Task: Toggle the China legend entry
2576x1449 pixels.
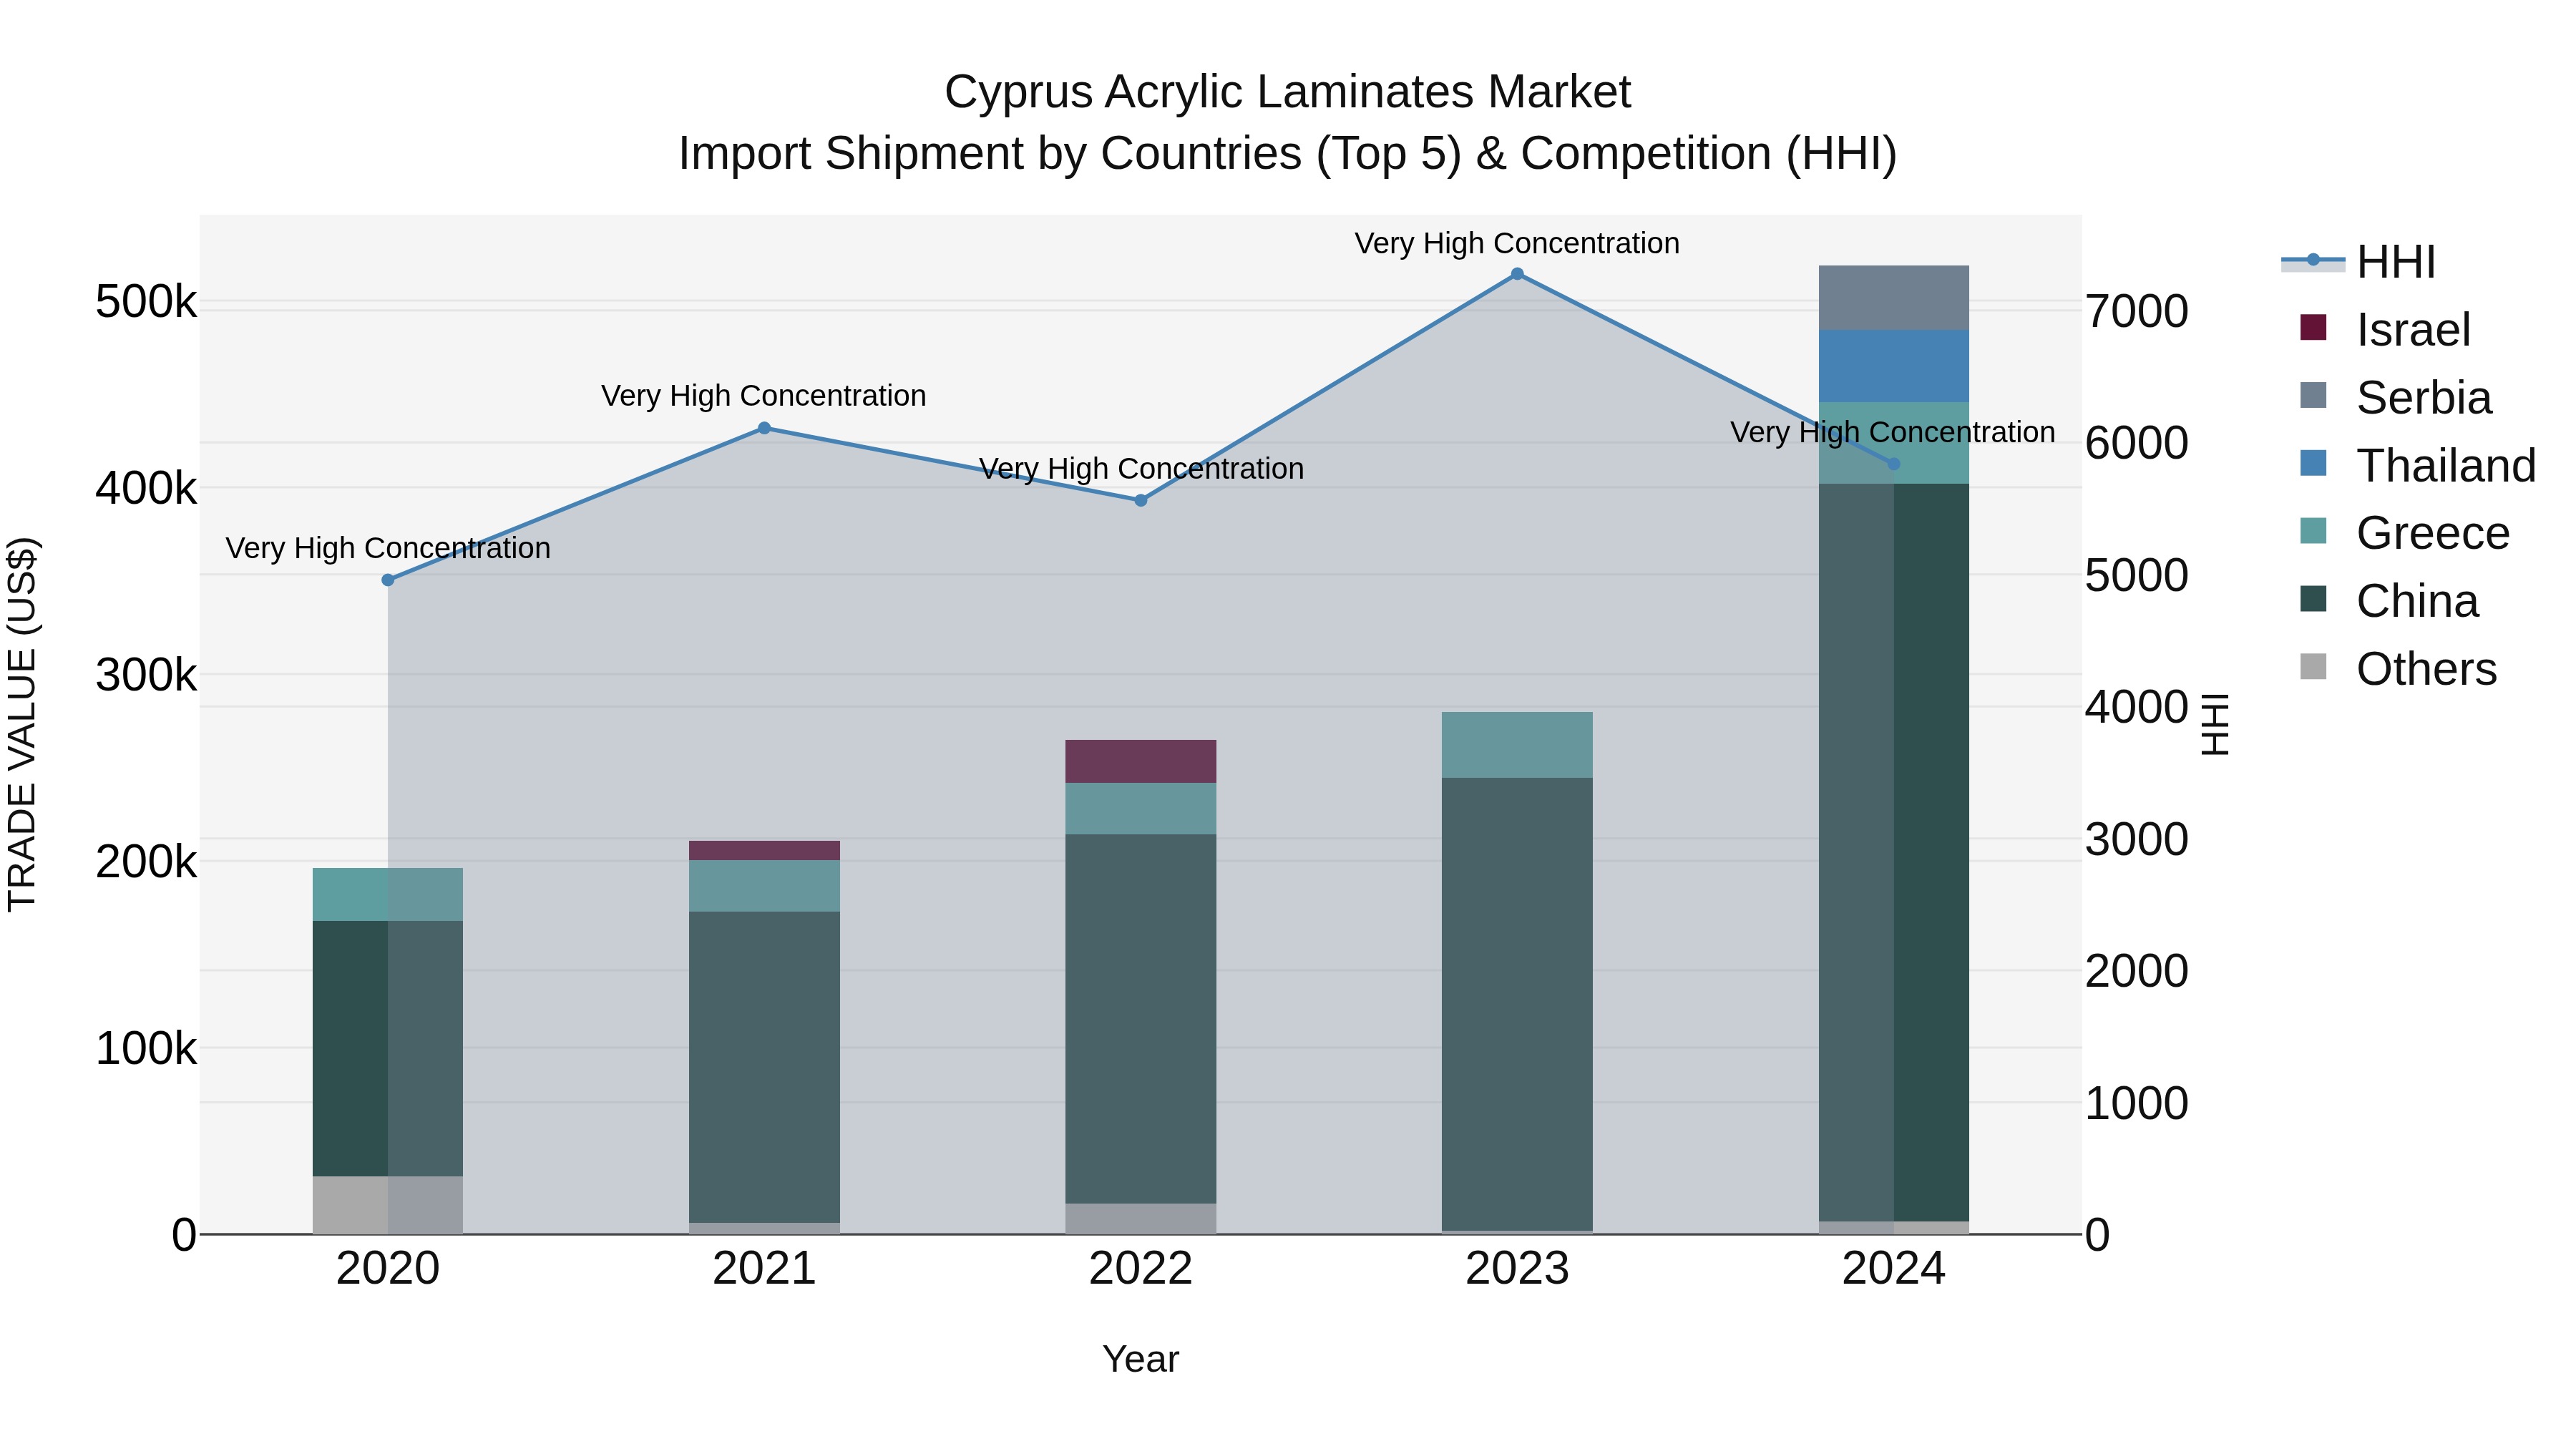Action: [2389, 601]
